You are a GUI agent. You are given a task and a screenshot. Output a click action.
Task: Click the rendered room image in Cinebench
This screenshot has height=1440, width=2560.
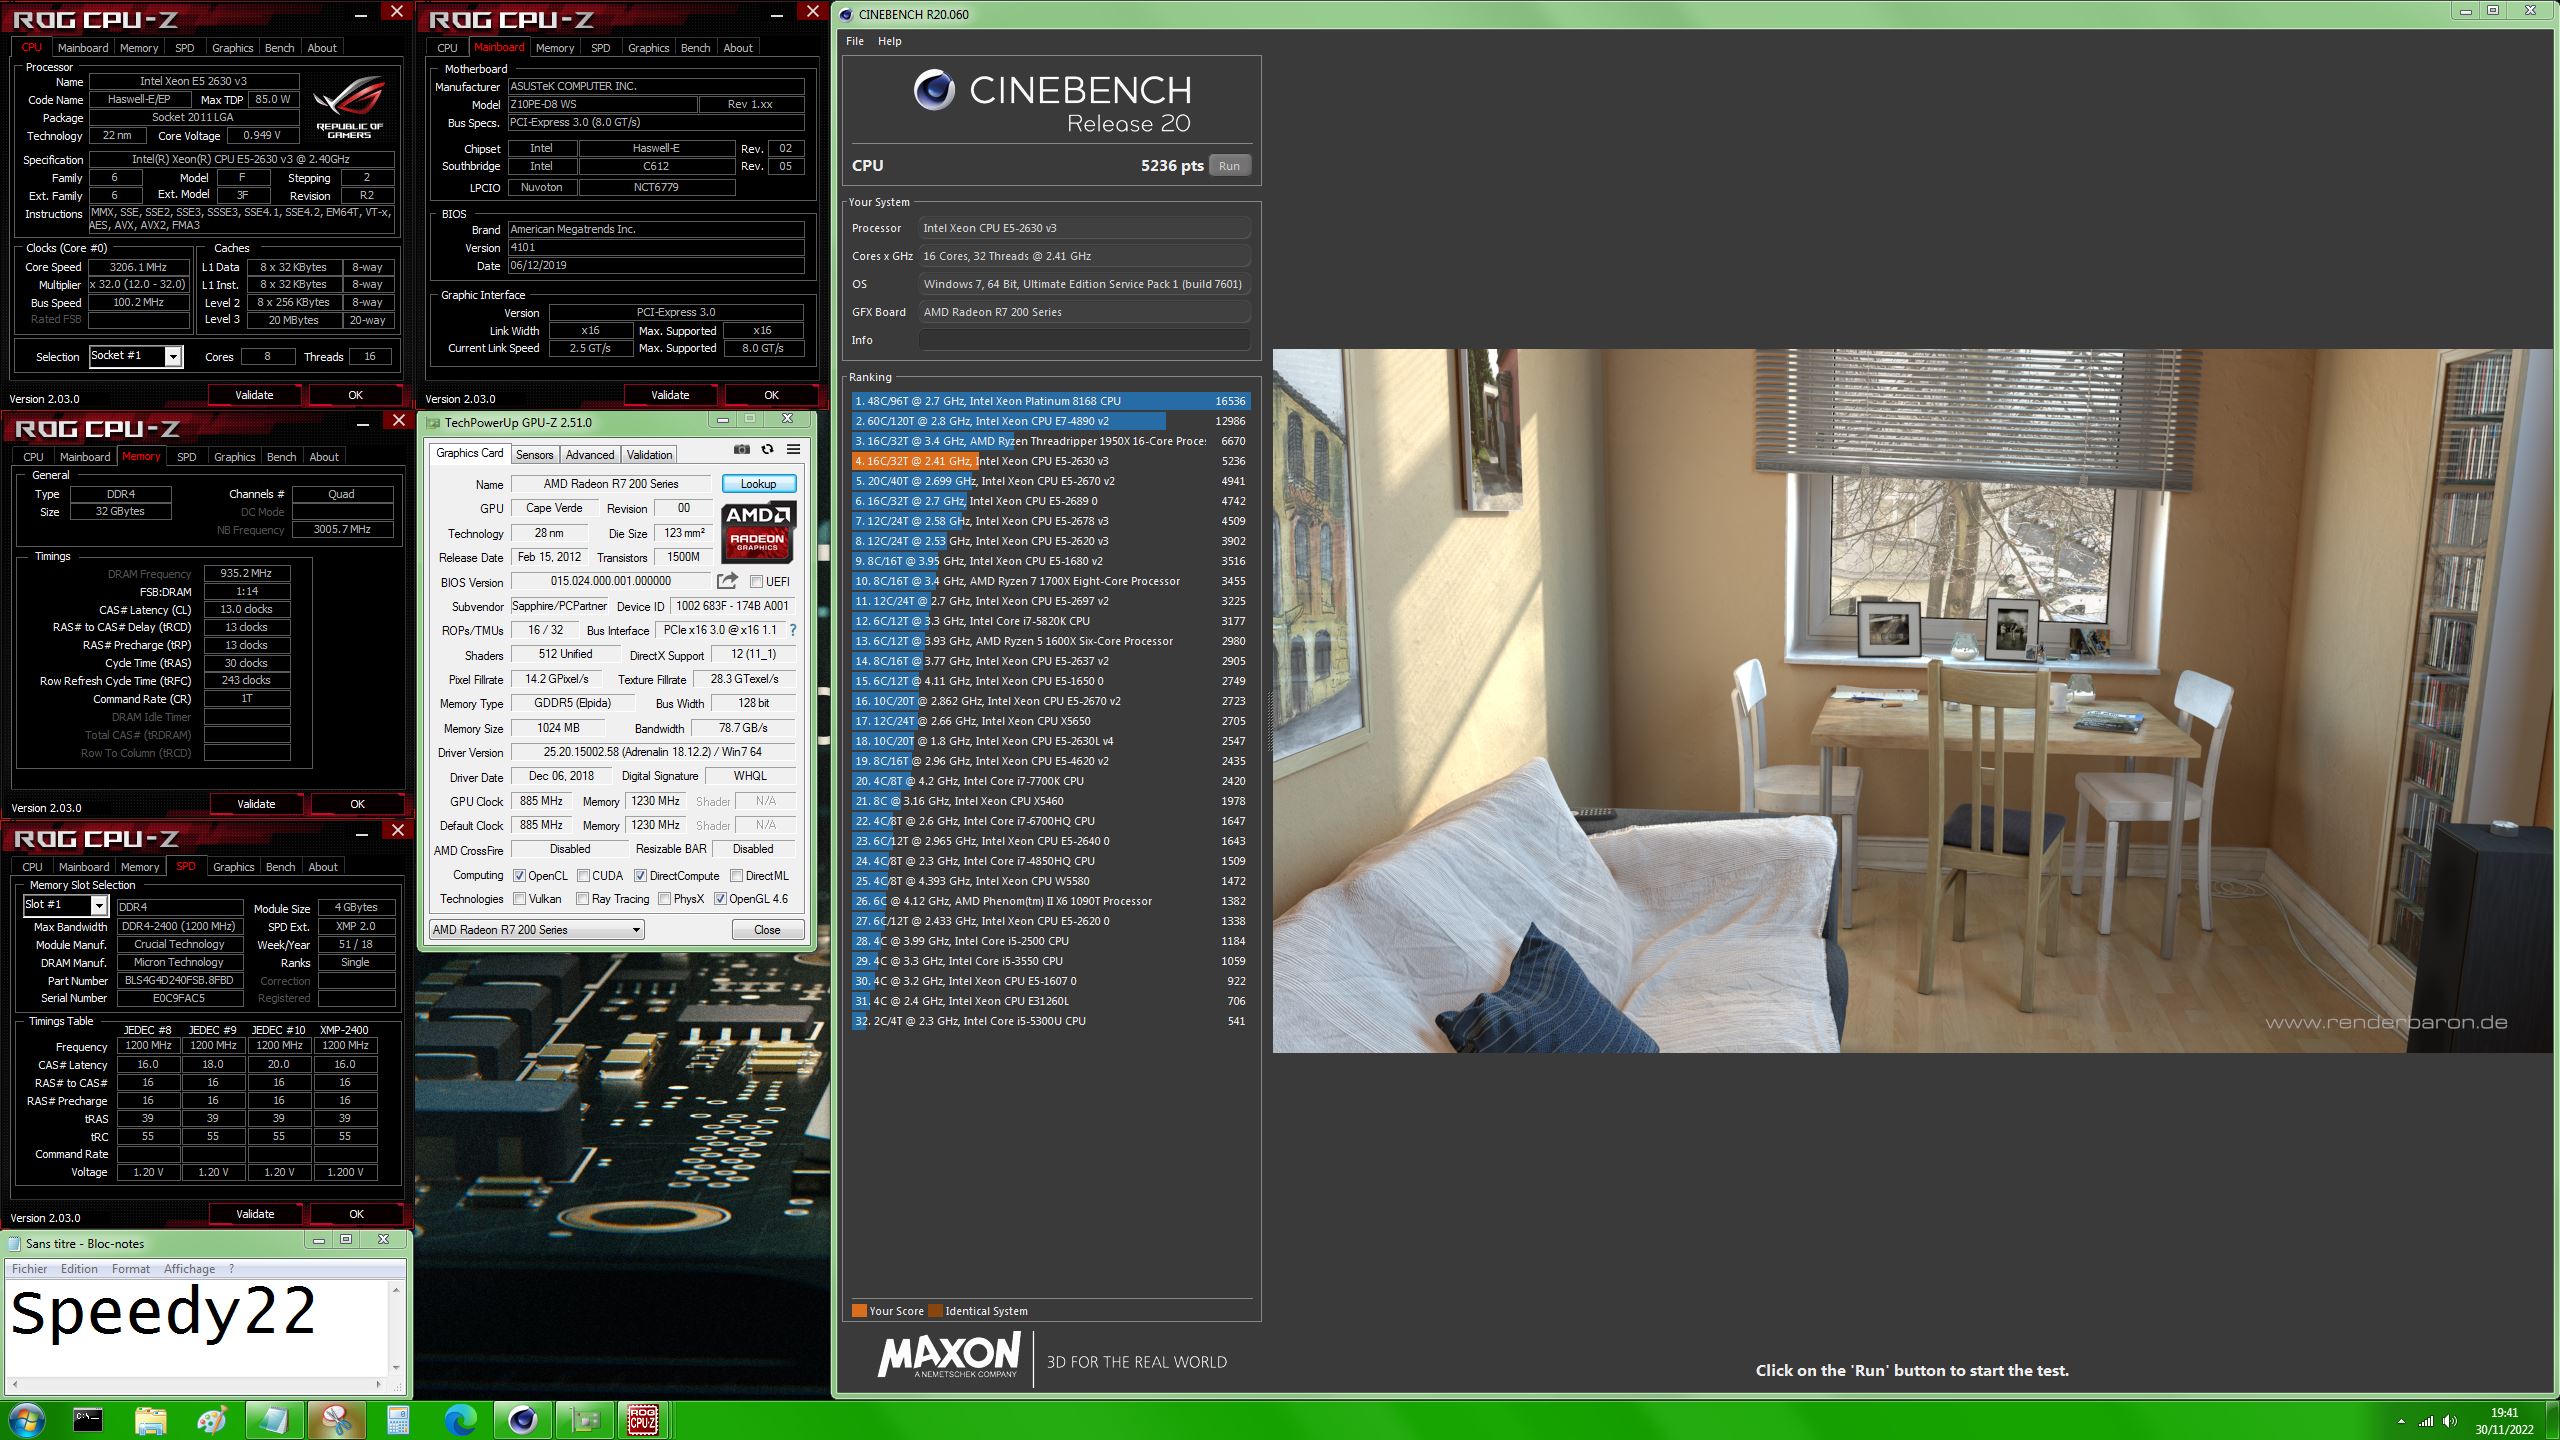point(1912,700)
